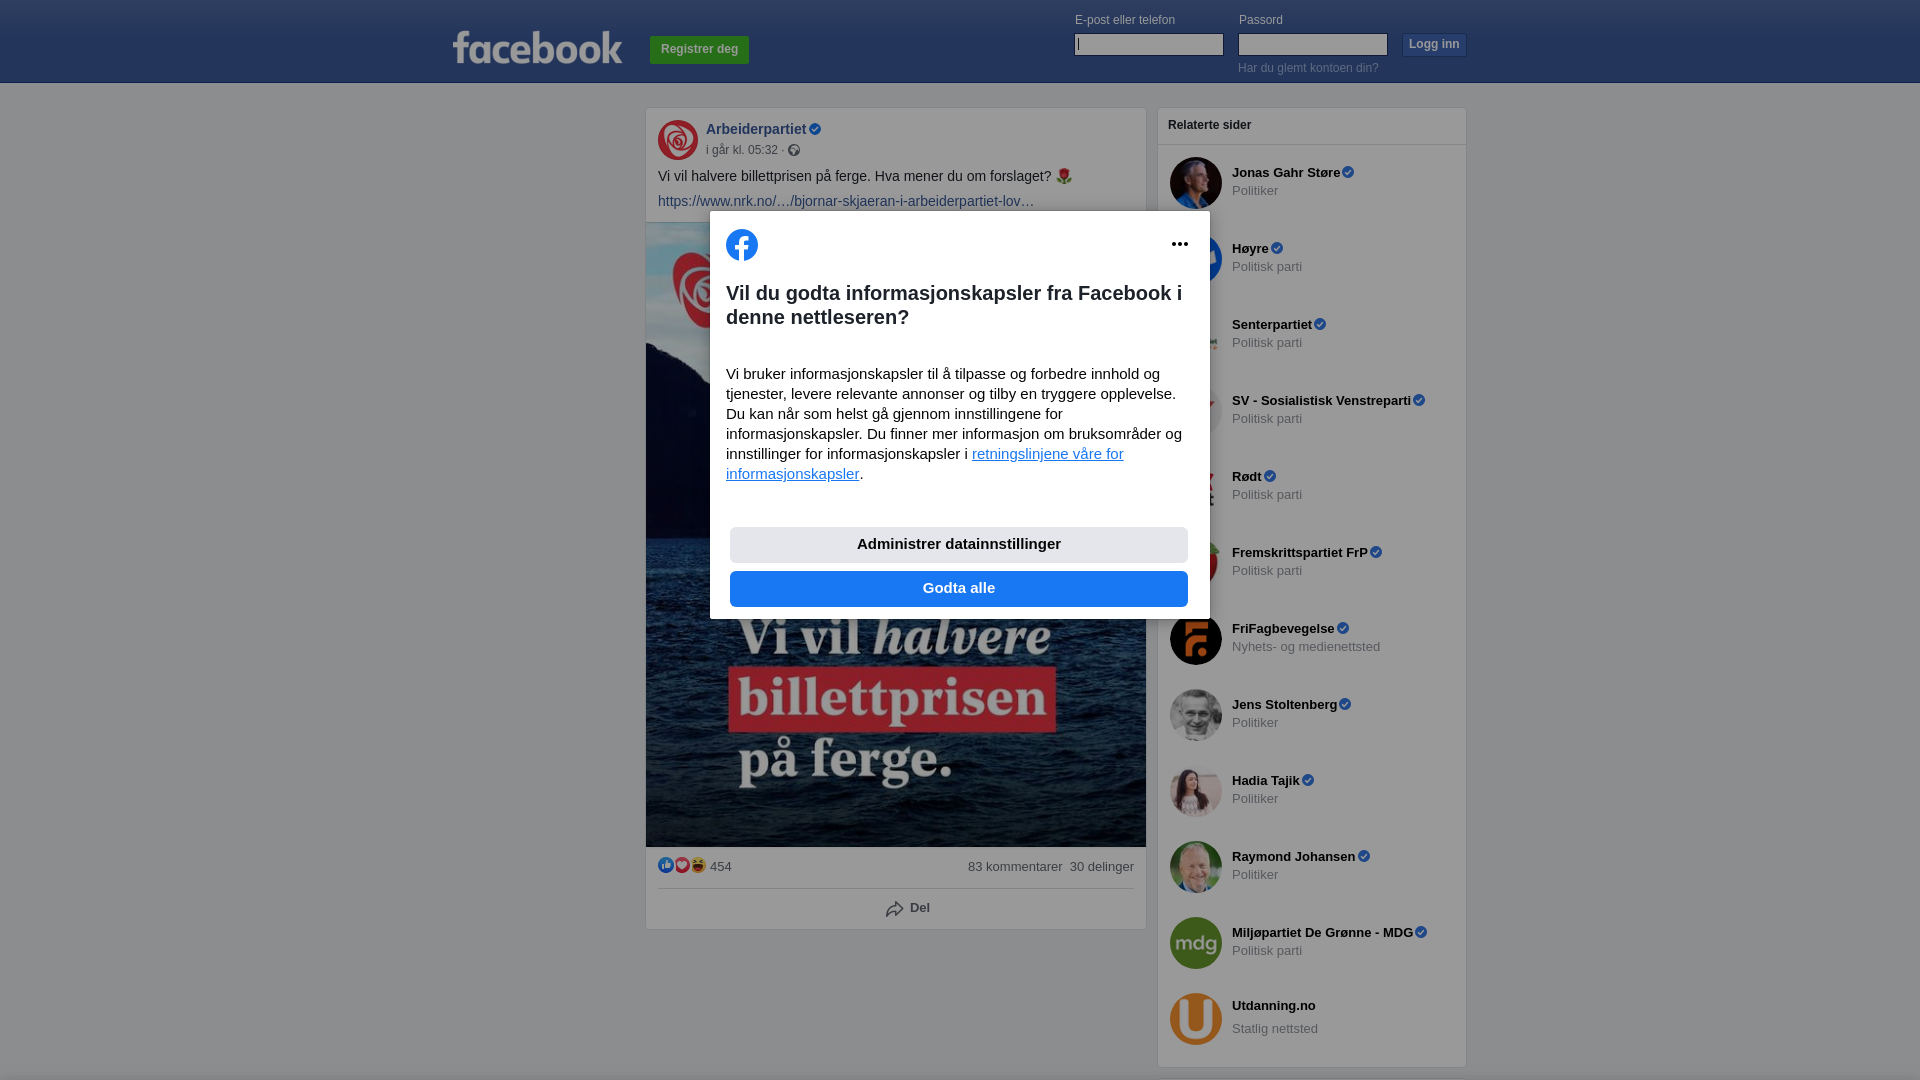
Task: Click Har du glemt kontoen din link
Action: click(x=1308, y=68)
